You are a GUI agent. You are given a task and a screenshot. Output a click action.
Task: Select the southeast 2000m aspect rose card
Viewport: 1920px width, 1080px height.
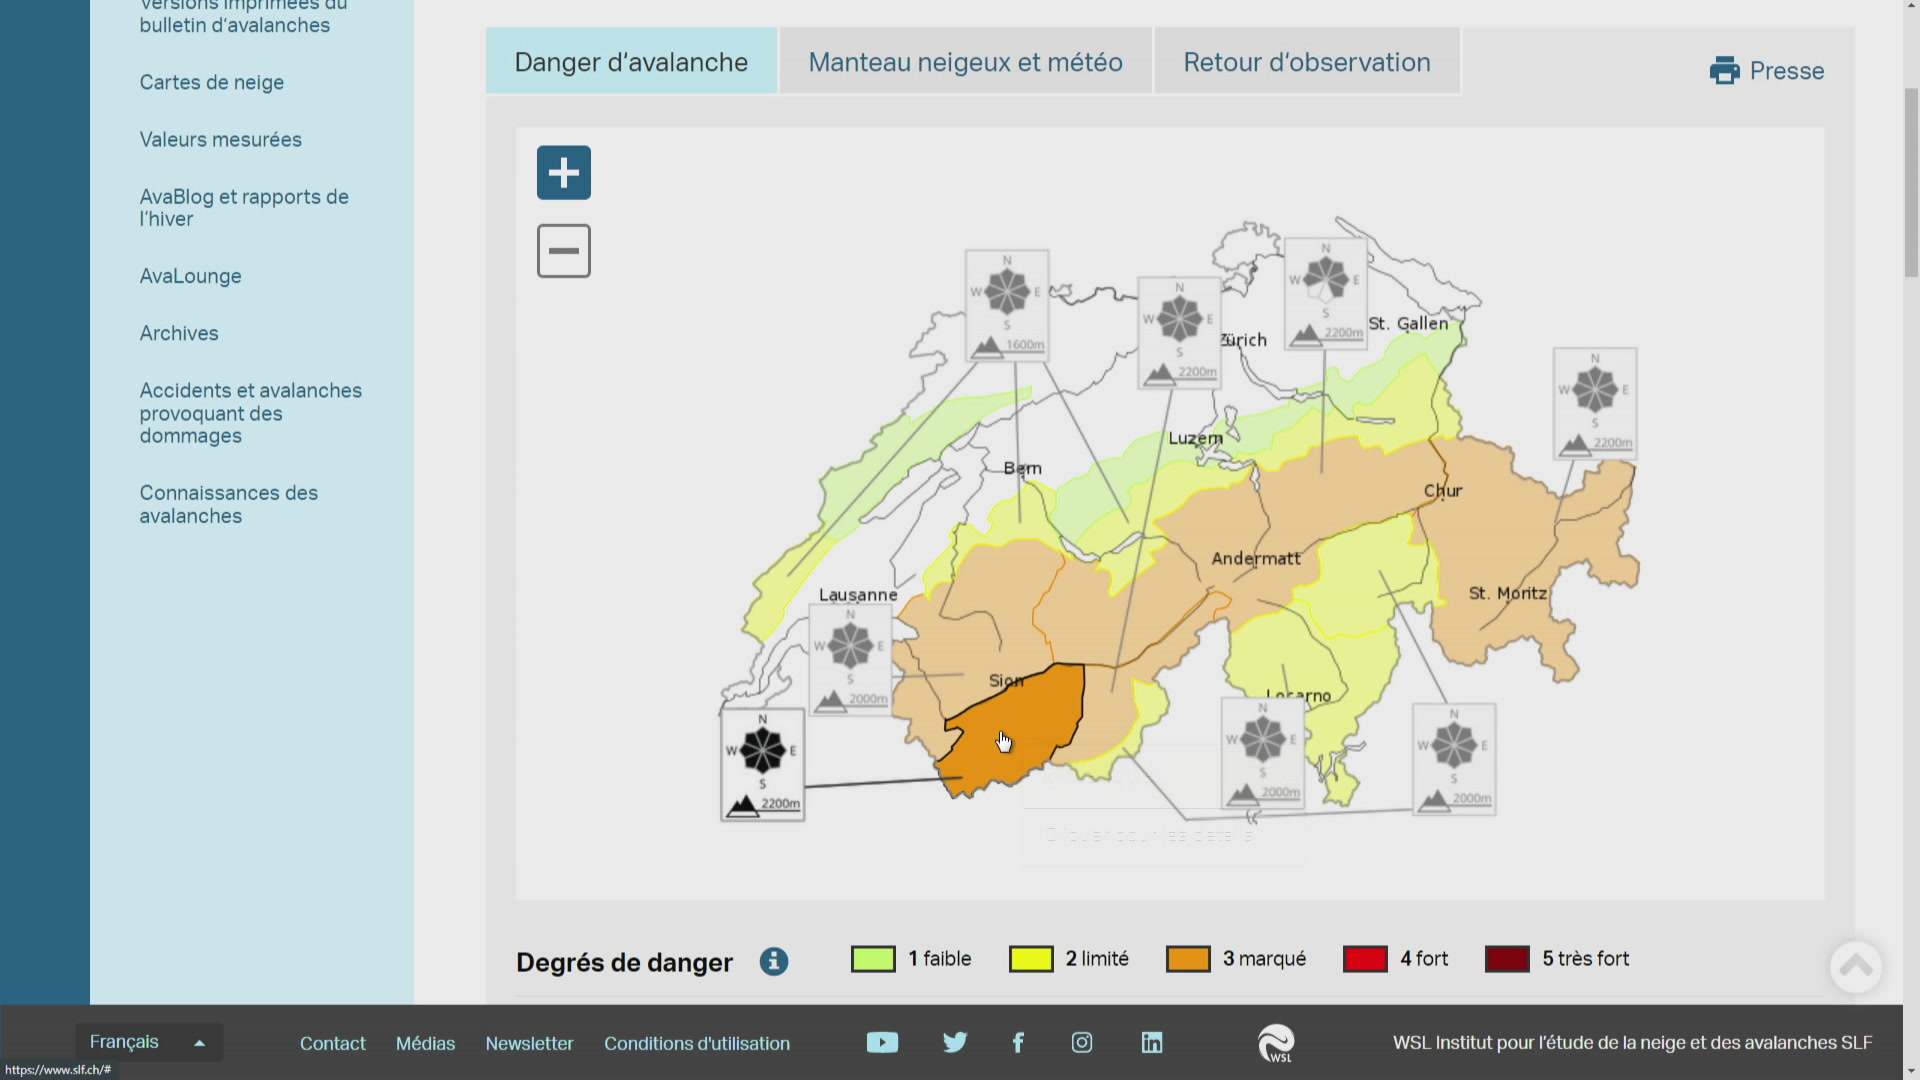click(x=1454, y=759)
